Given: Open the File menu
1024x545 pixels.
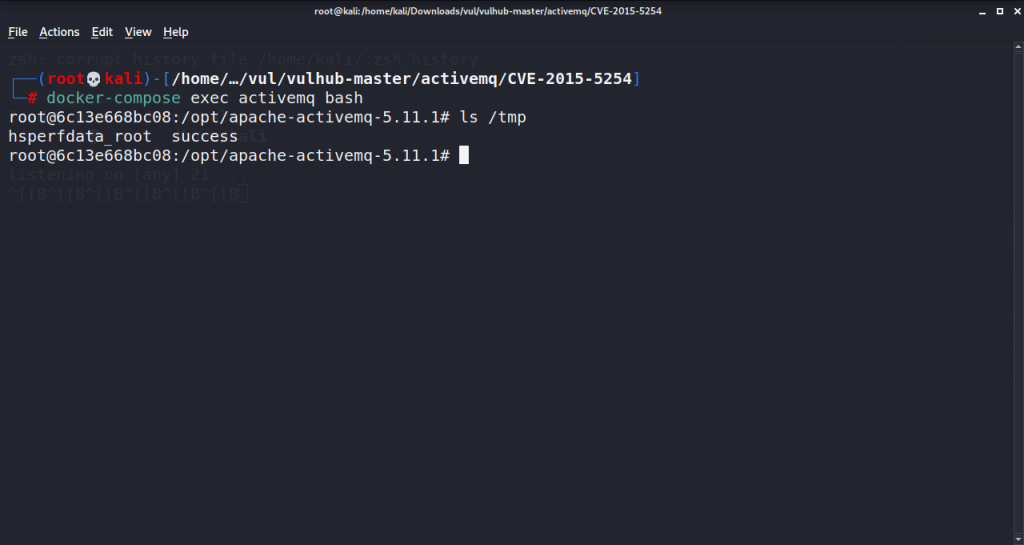Looking at the screenshot, I should pyautogui.click(x=18, y=32).
